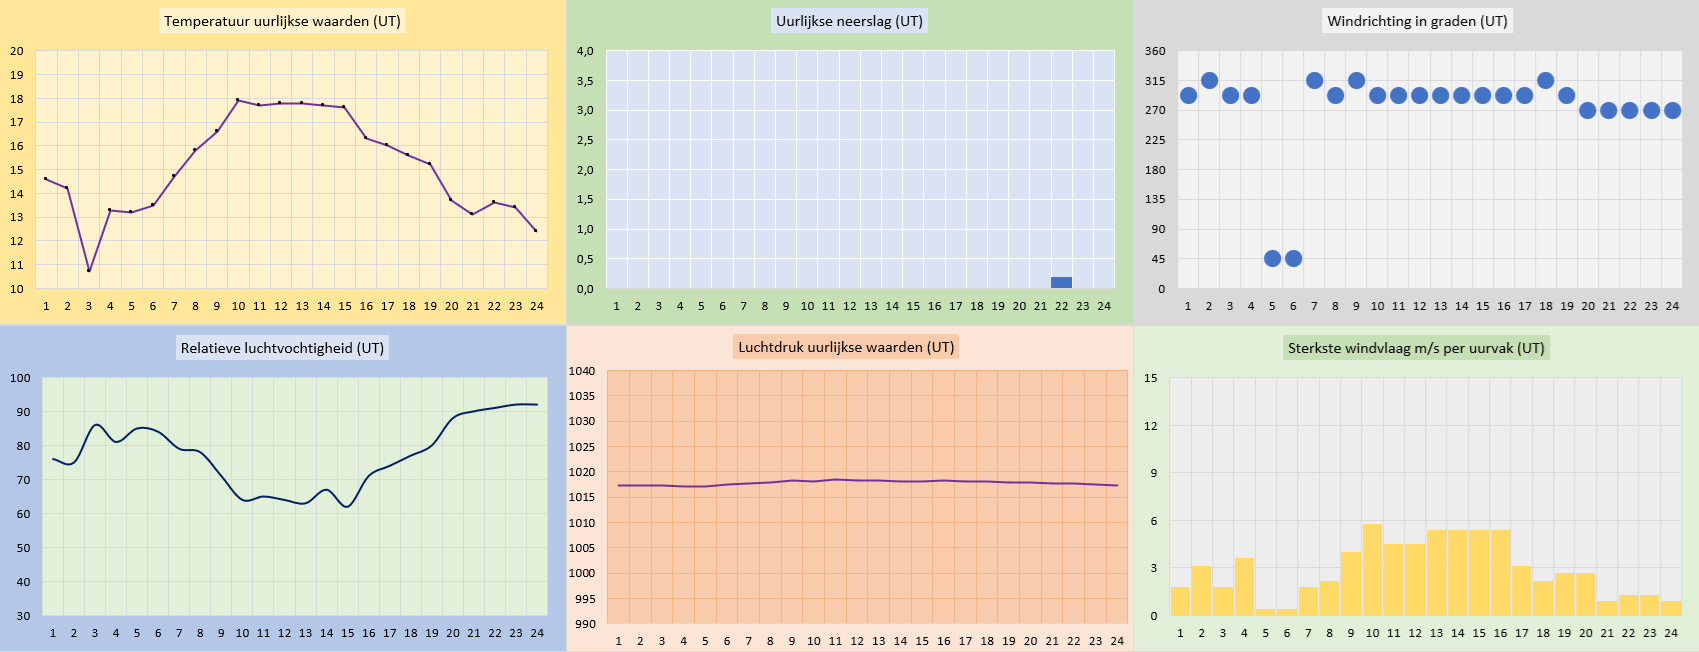Click the wind direction dot at hour 5
The width and height of the screenshot is (1699, 652).
tap(1272, 259)
